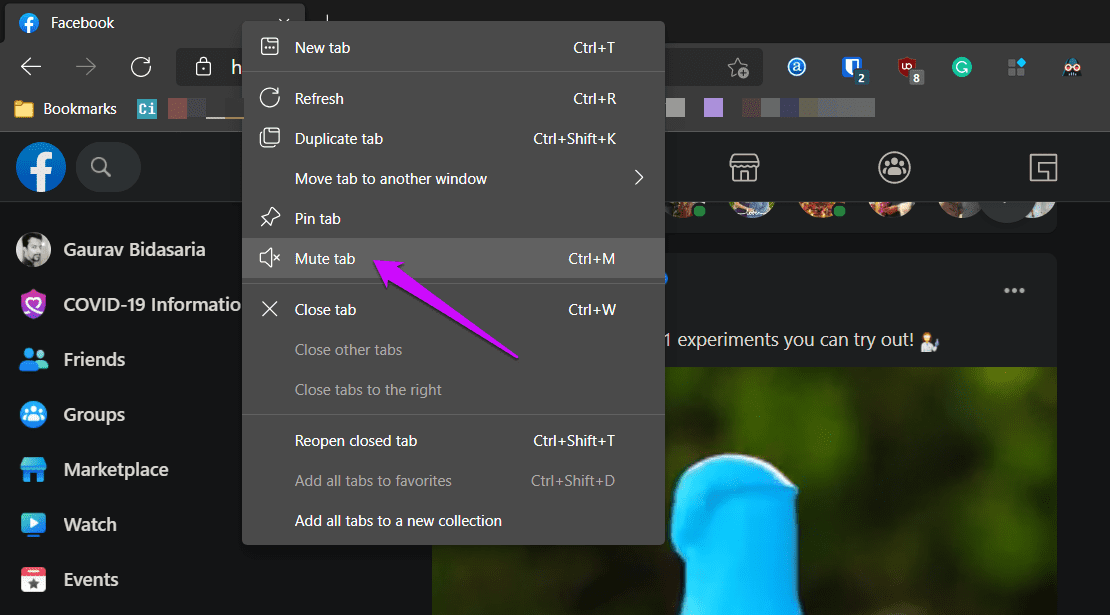Click the glasses-face extension icon
1110x615 pixels.
pos(1072,67)
